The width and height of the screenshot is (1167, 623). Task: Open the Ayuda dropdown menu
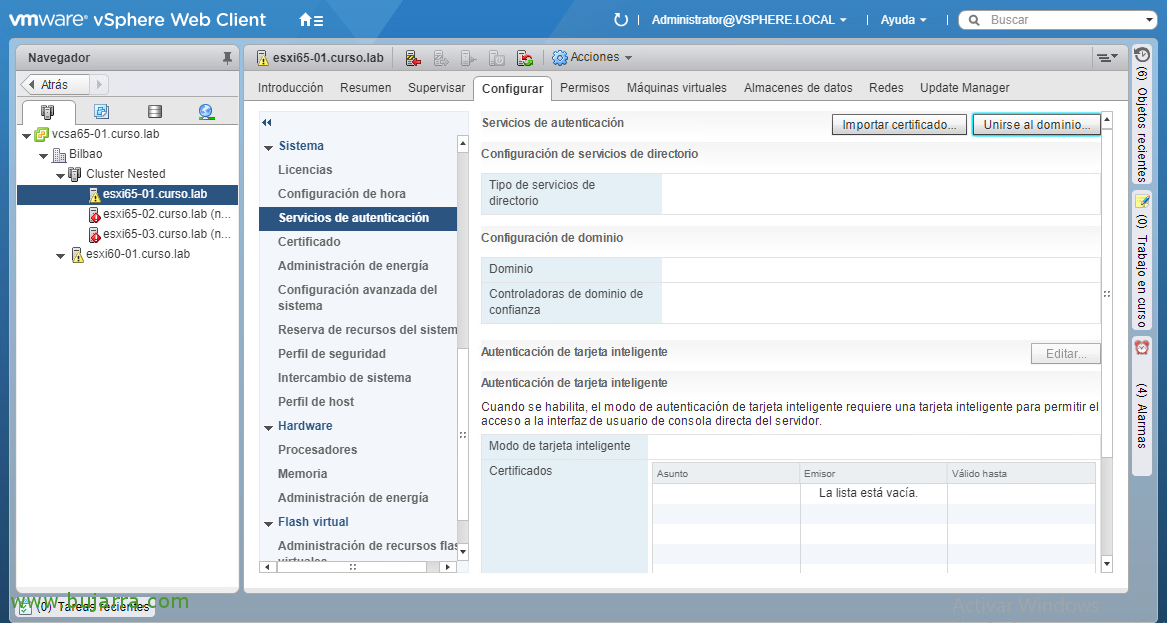point(904,20)
